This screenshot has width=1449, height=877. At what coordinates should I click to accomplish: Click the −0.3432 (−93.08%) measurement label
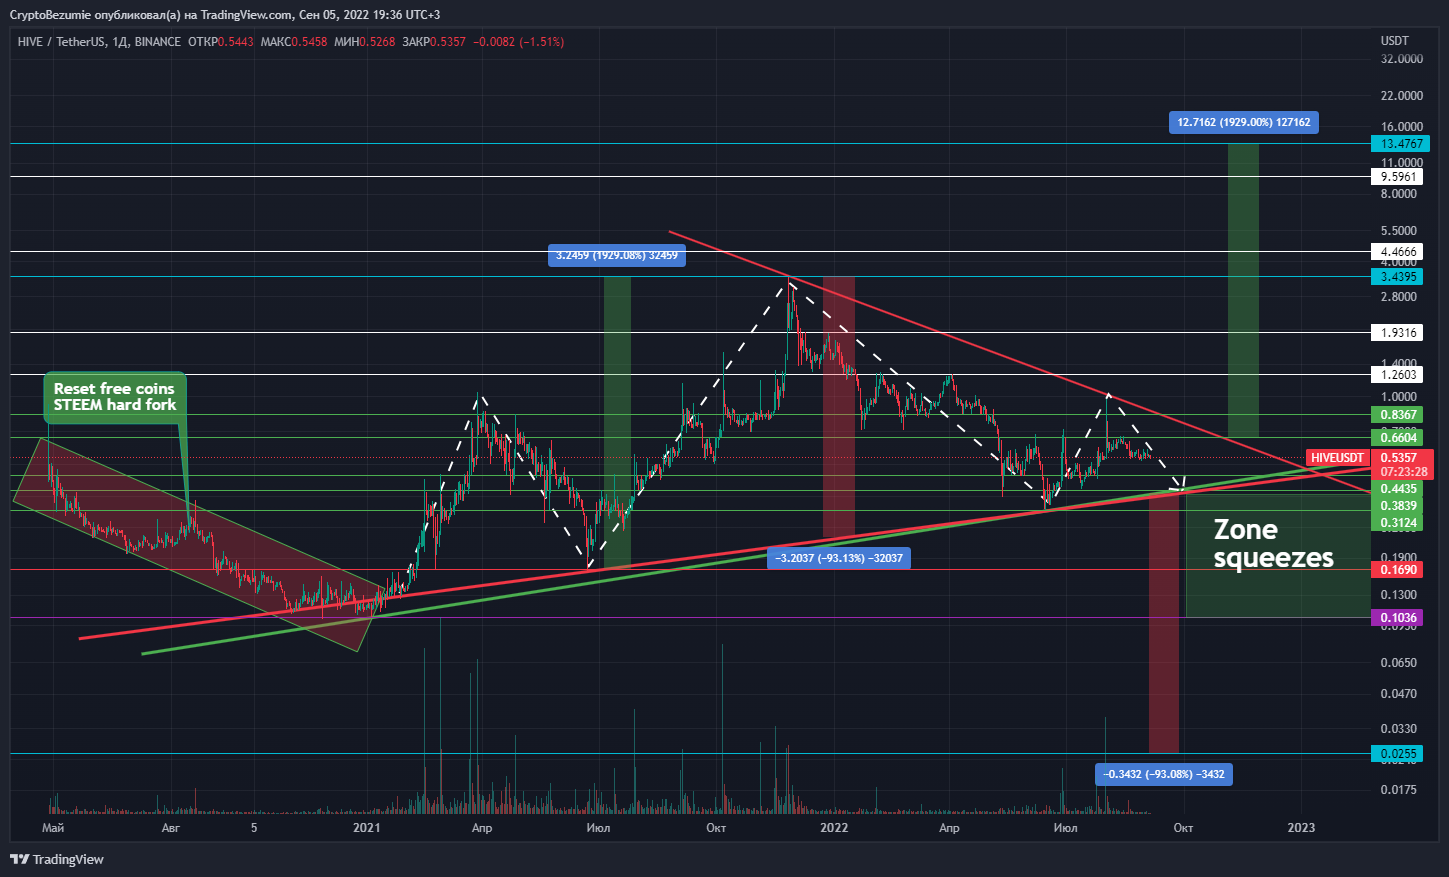click(1164, 774)
